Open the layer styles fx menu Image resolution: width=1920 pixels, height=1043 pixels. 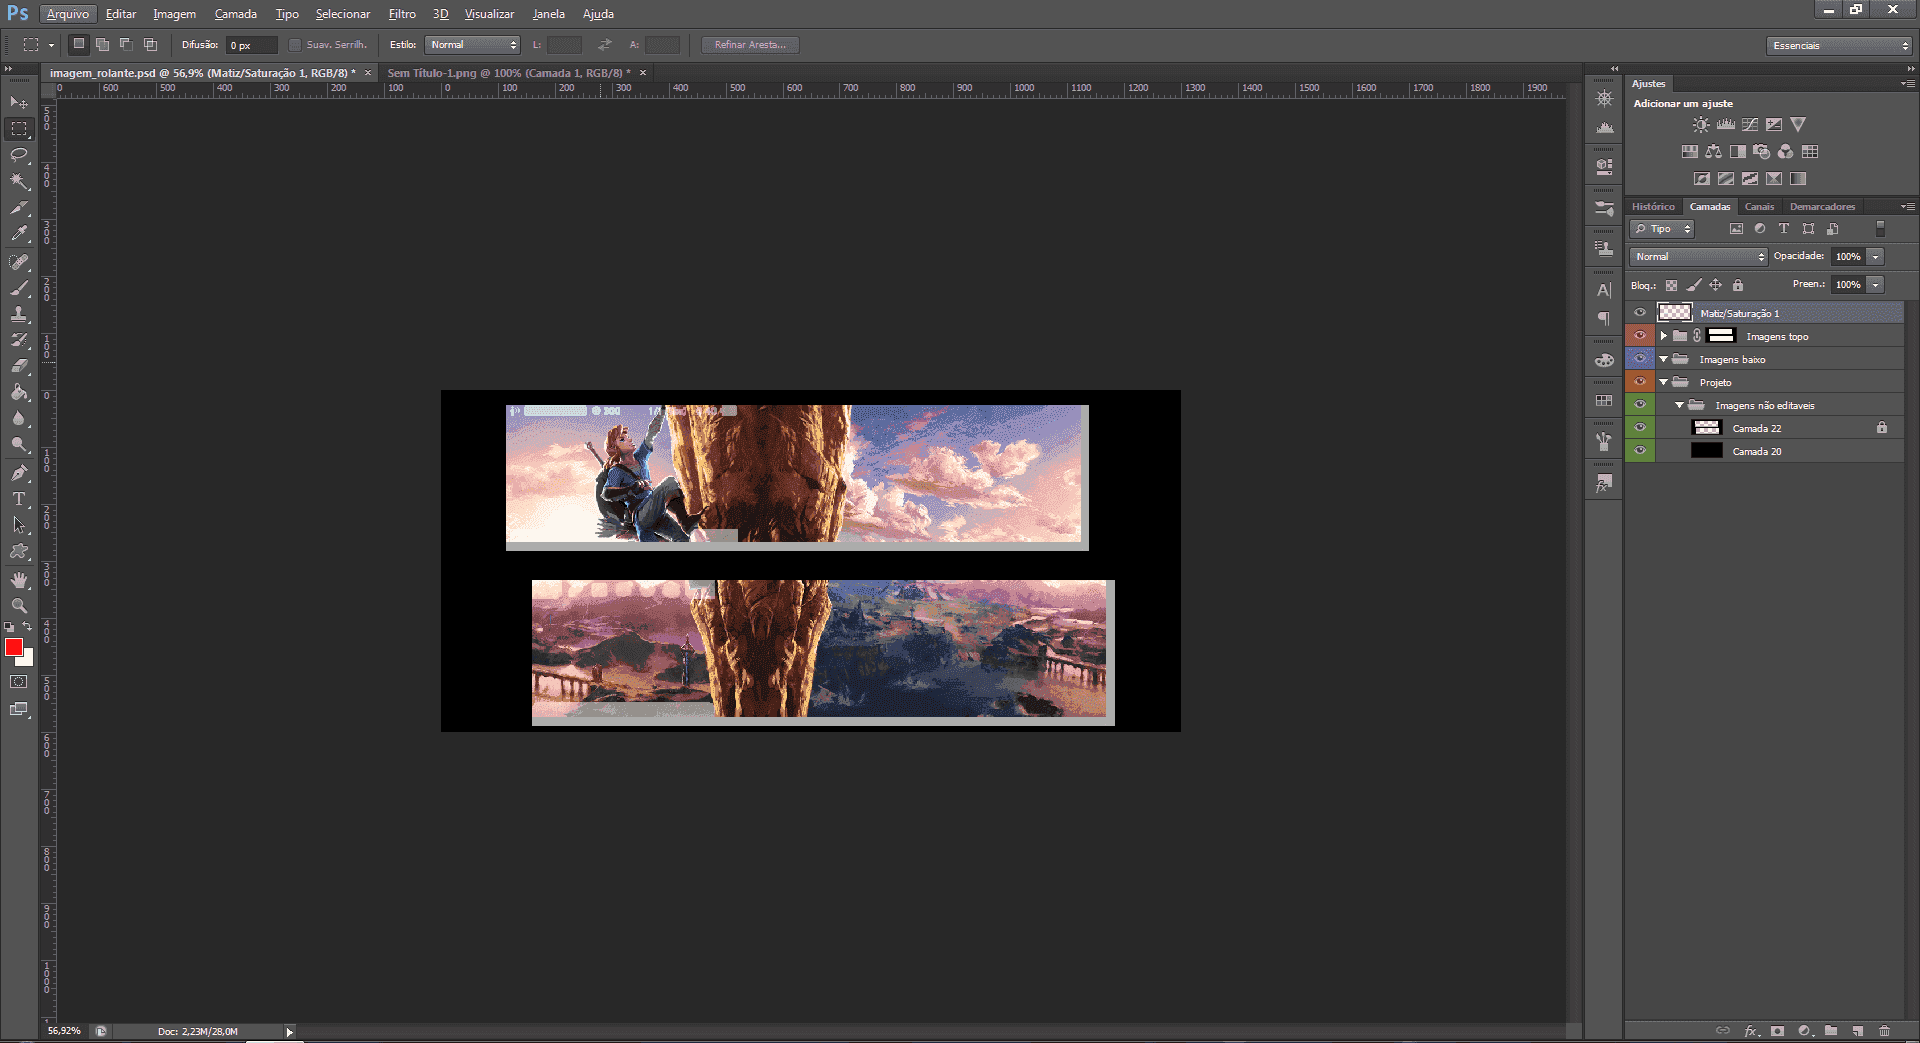1751,1031
